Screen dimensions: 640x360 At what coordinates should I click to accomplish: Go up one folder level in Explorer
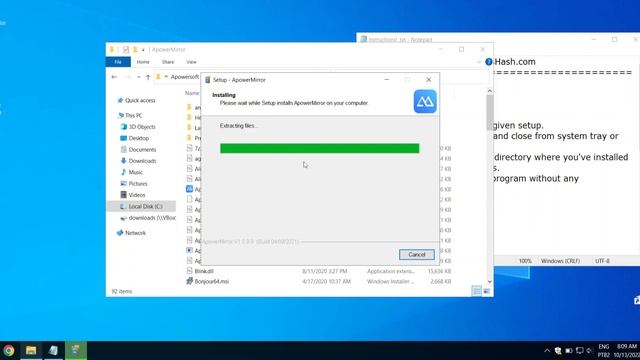(x=148, y=77)
